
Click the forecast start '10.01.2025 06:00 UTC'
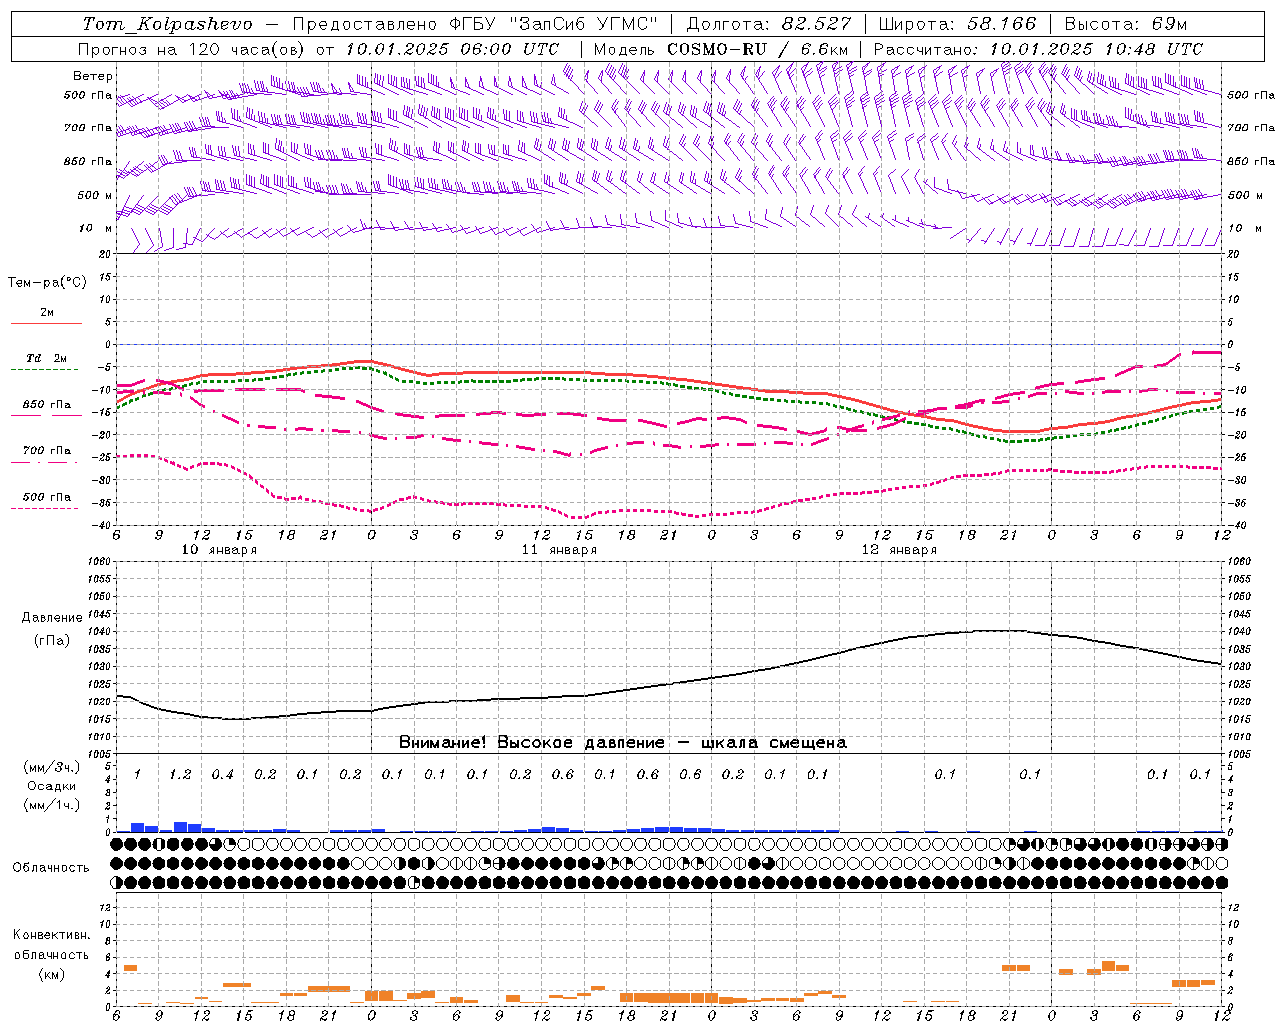(x=452, y=49)
